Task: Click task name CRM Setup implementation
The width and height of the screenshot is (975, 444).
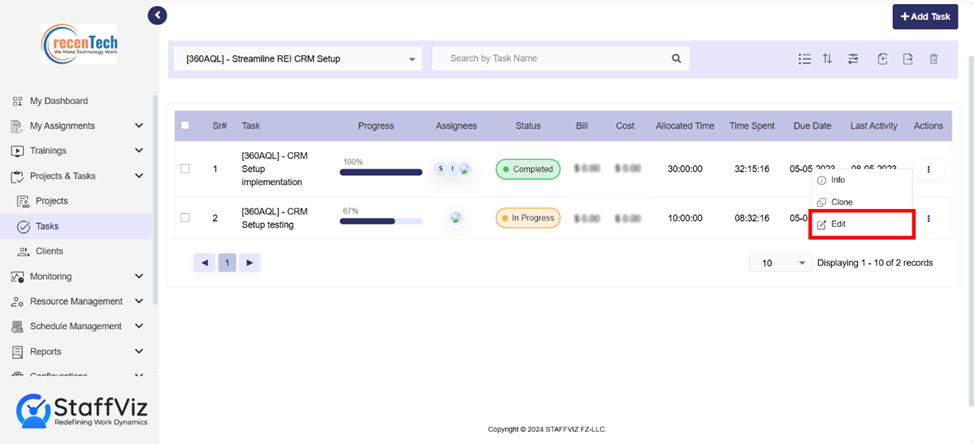Action: point(274,169)
